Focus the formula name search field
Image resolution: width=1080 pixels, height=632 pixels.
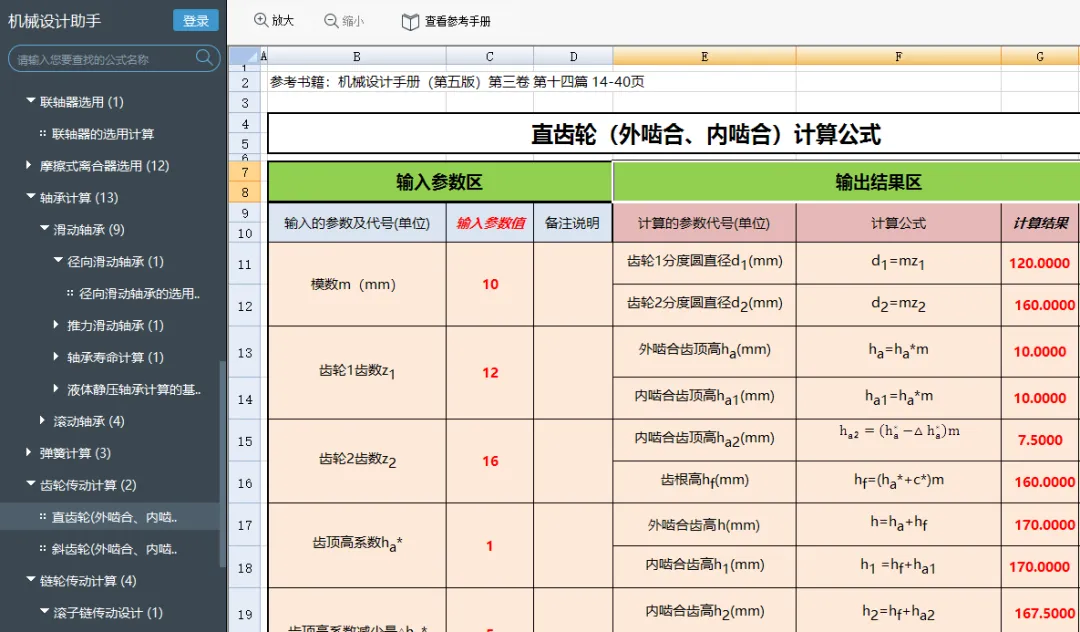[114, 59]
